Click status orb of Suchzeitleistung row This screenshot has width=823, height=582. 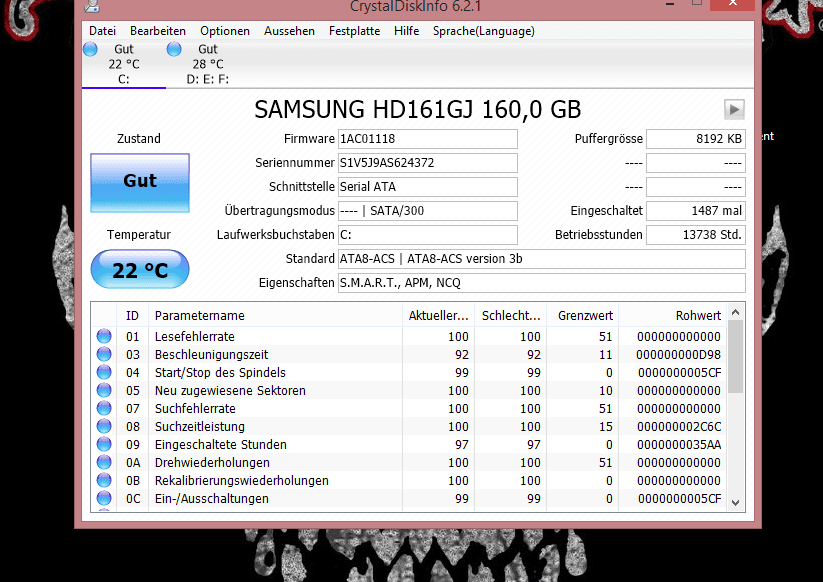[104, 426]
